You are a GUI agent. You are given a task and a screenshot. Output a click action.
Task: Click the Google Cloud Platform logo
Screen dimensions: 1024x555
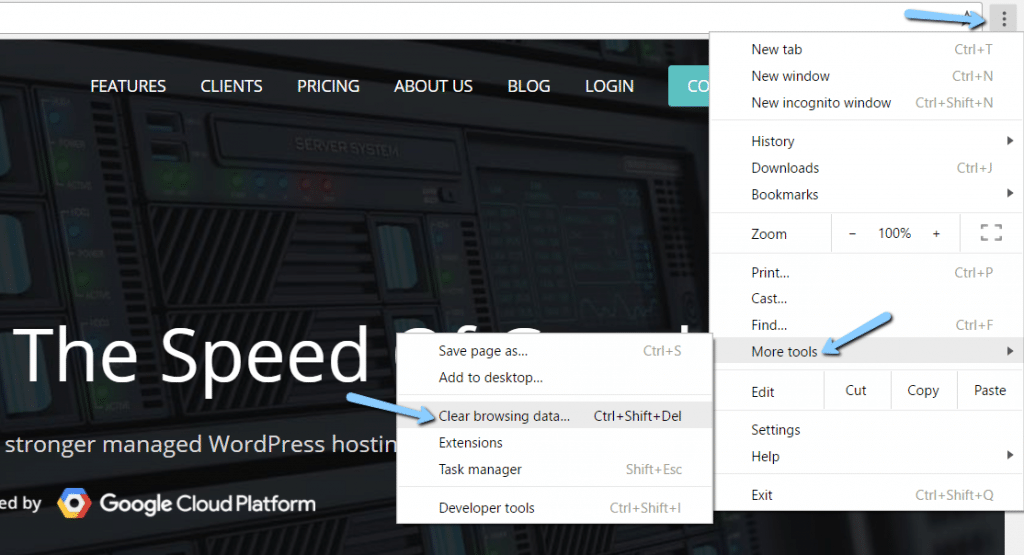click(186, 503)
